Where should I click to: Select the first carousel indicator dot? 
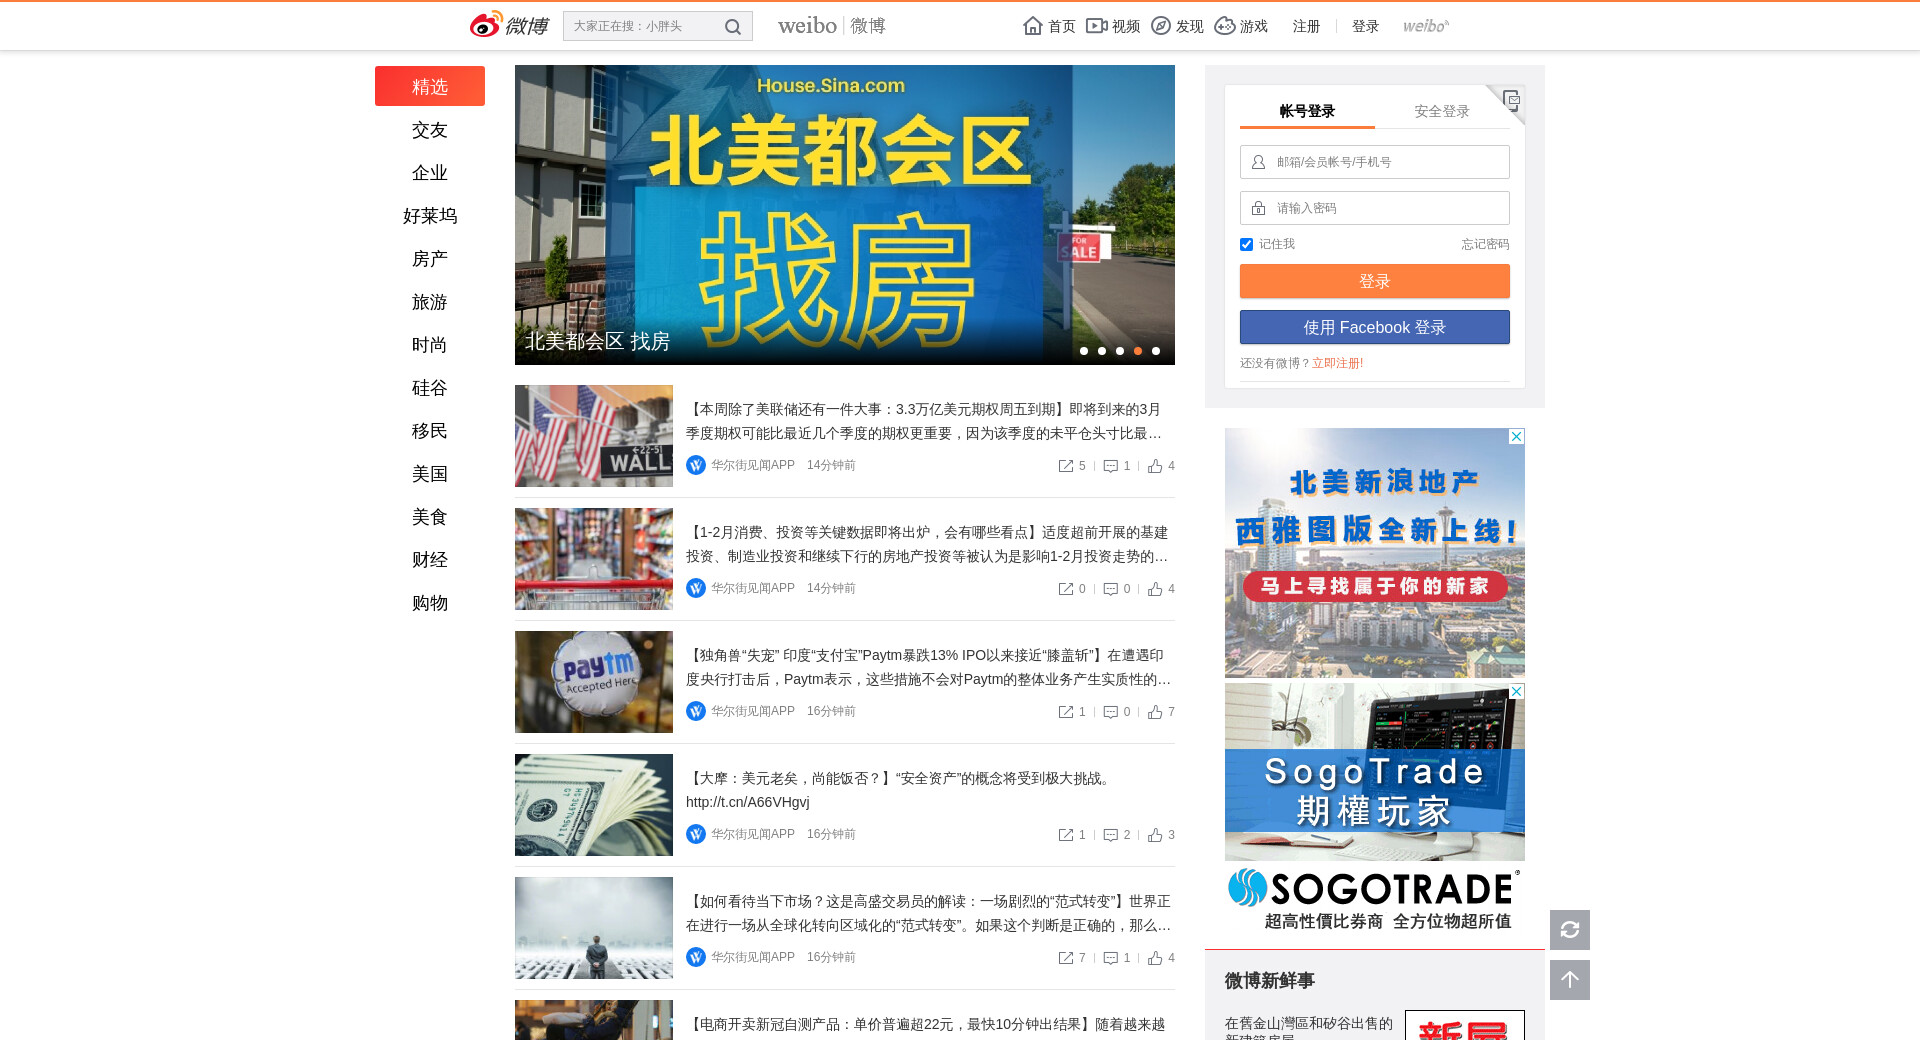1084,351
